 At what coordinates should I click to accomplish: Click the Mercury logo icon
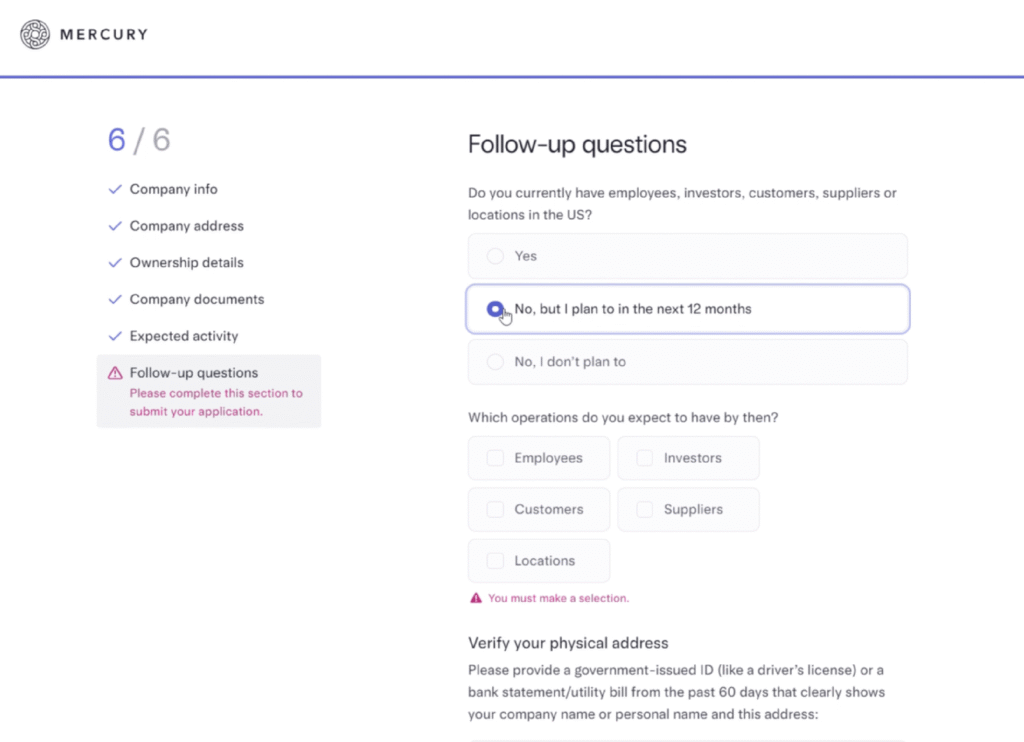point(35,35)
